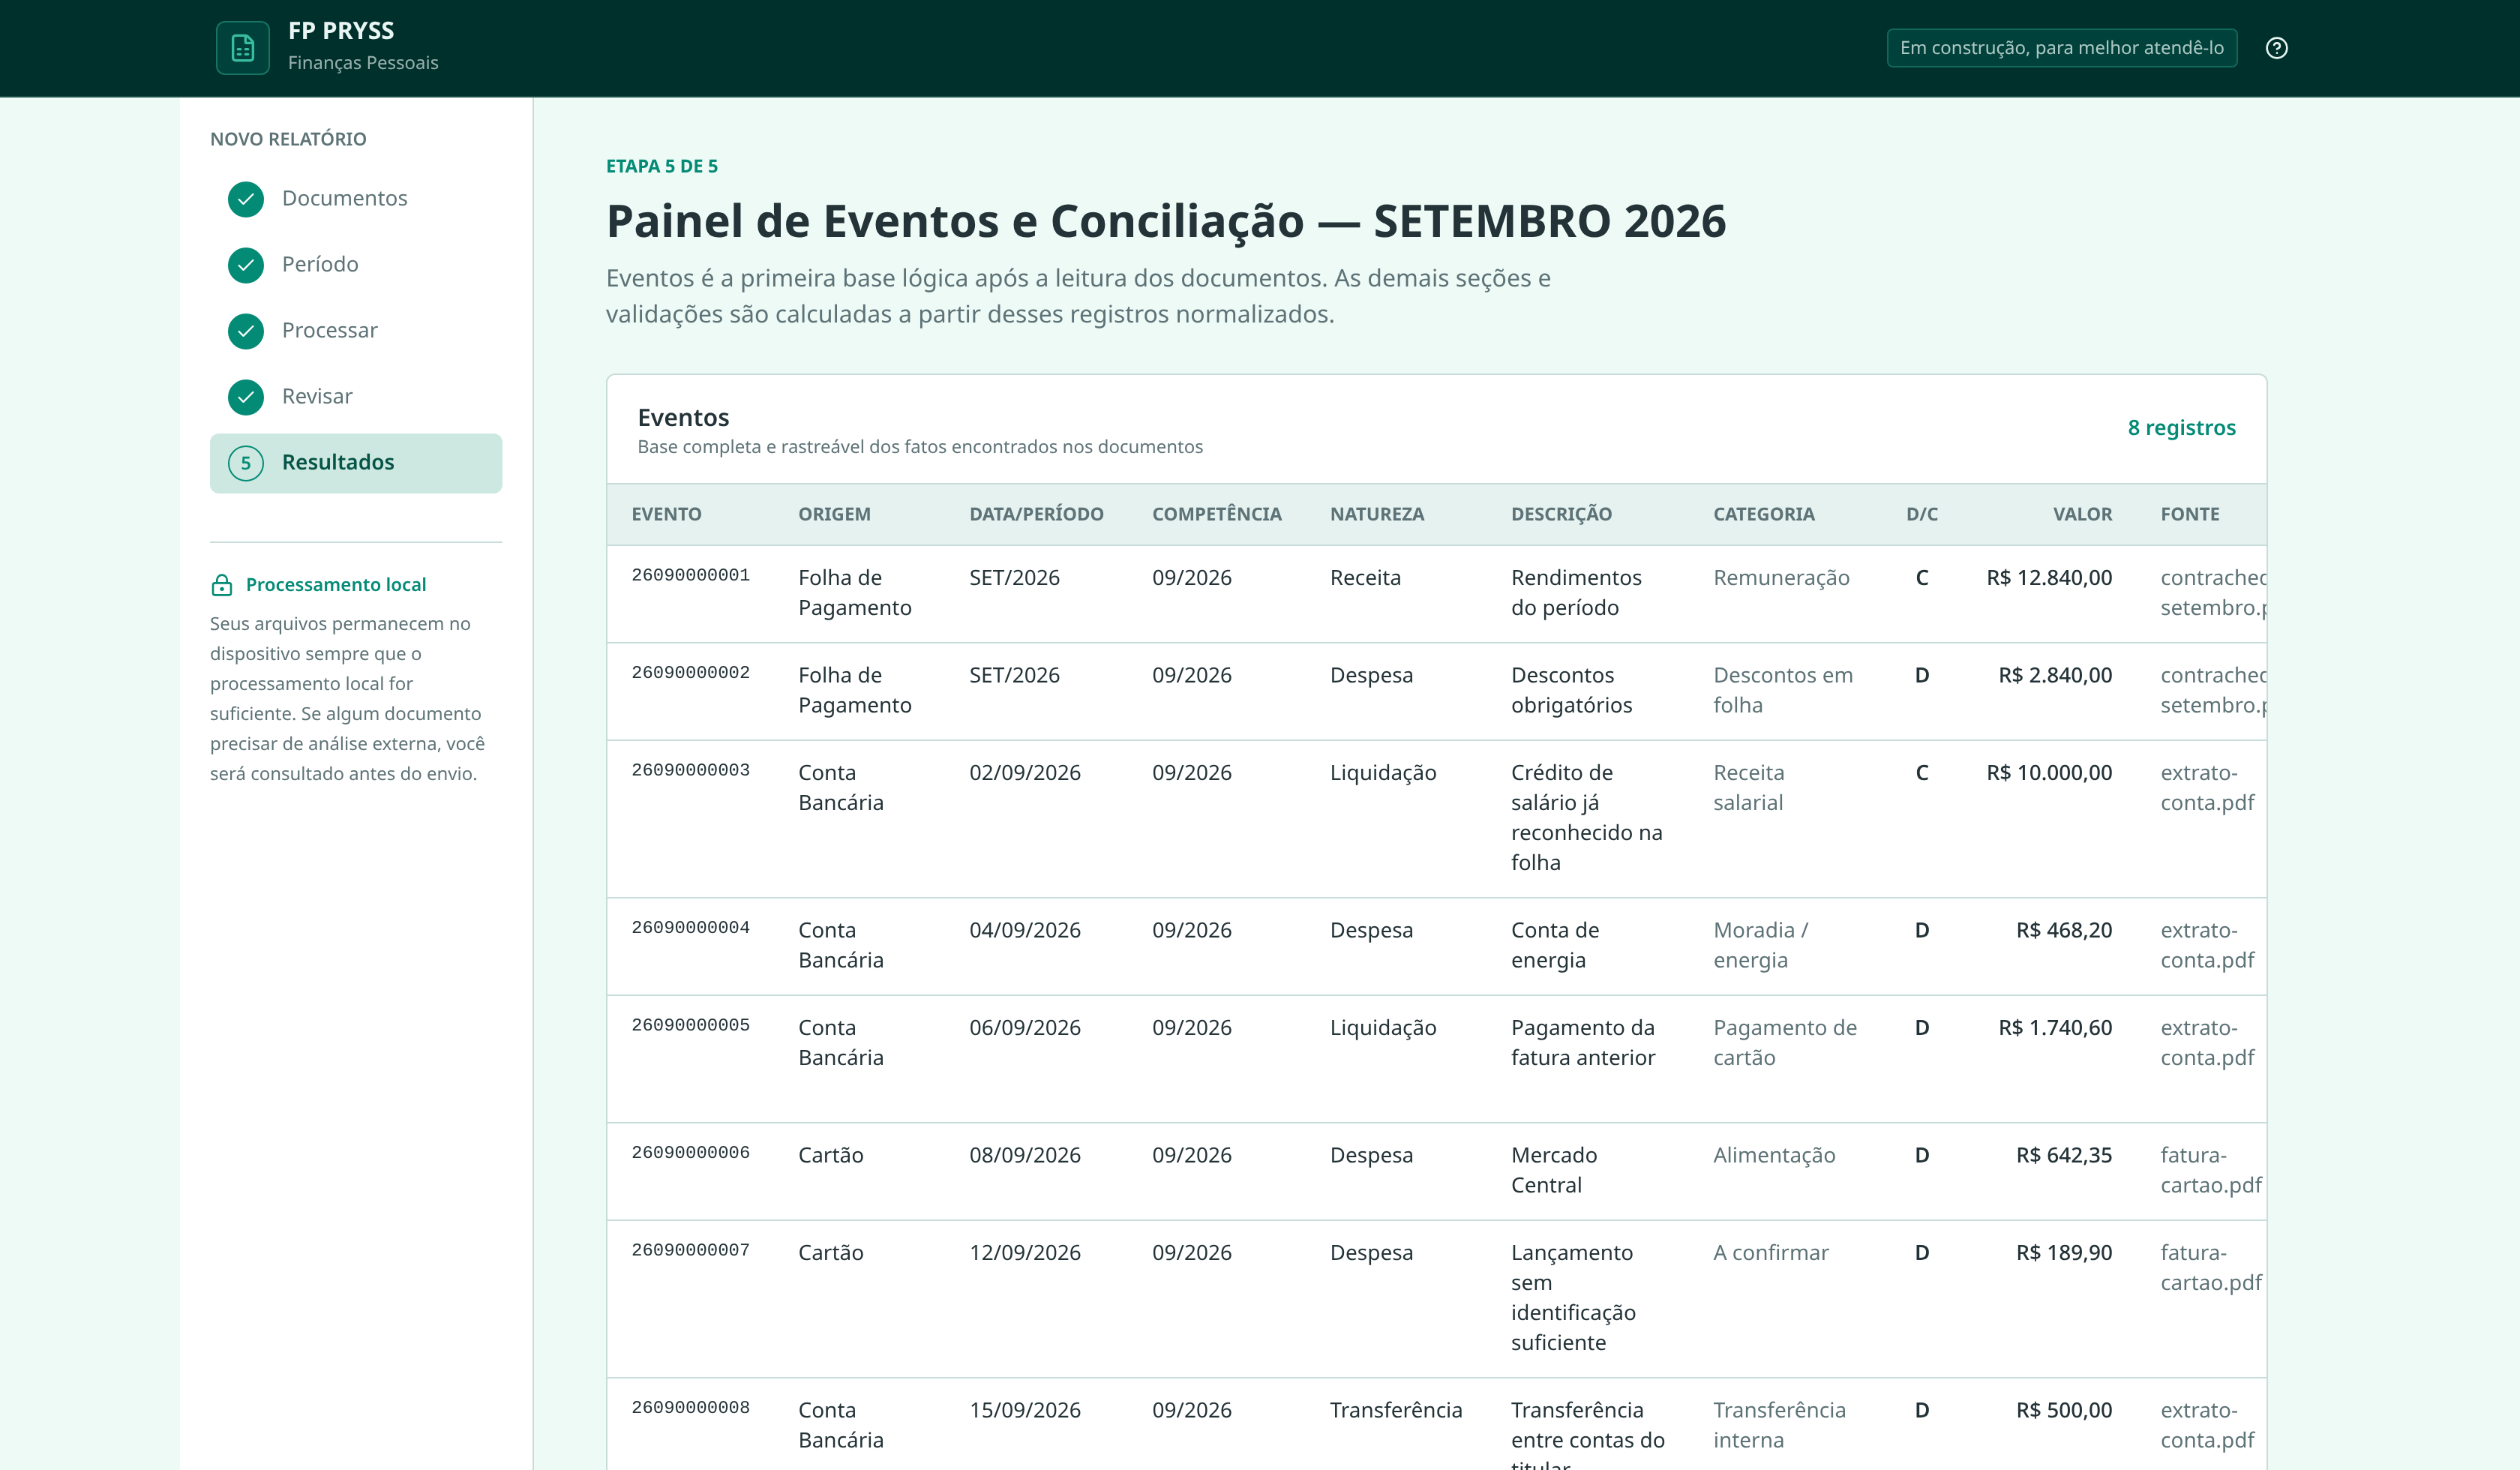Click the EVENTO column header
This screenshot has height=1470, width=2520.
pyautogui.click(x=666, y=514)
